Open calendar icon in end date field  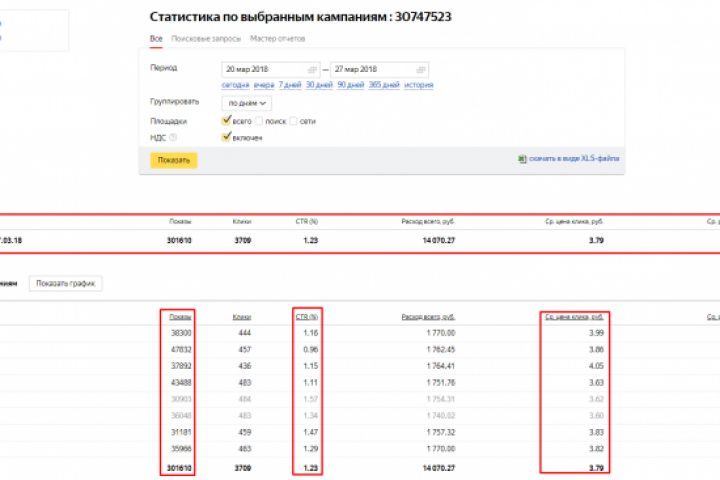tap(421, 69)
